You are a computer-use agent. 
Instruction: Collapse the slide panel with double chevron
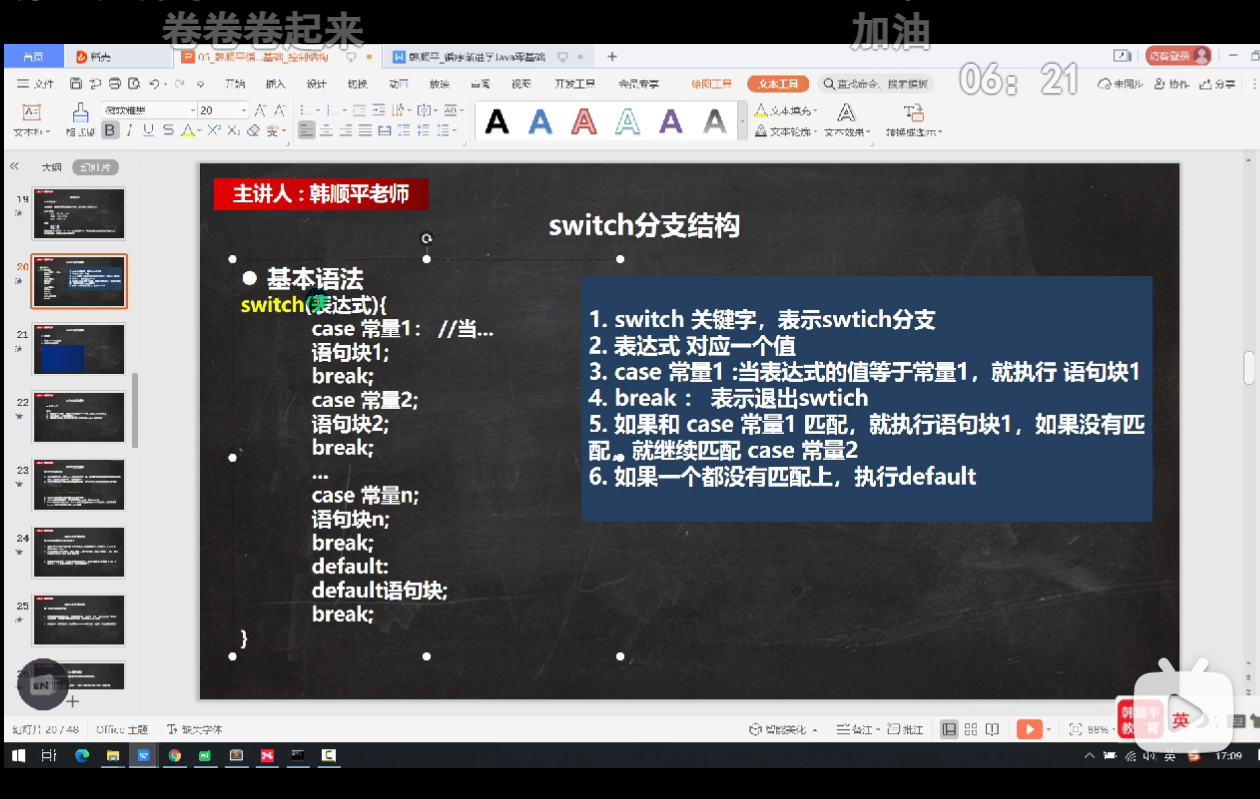pyautogui.click(x=14, y=167)
